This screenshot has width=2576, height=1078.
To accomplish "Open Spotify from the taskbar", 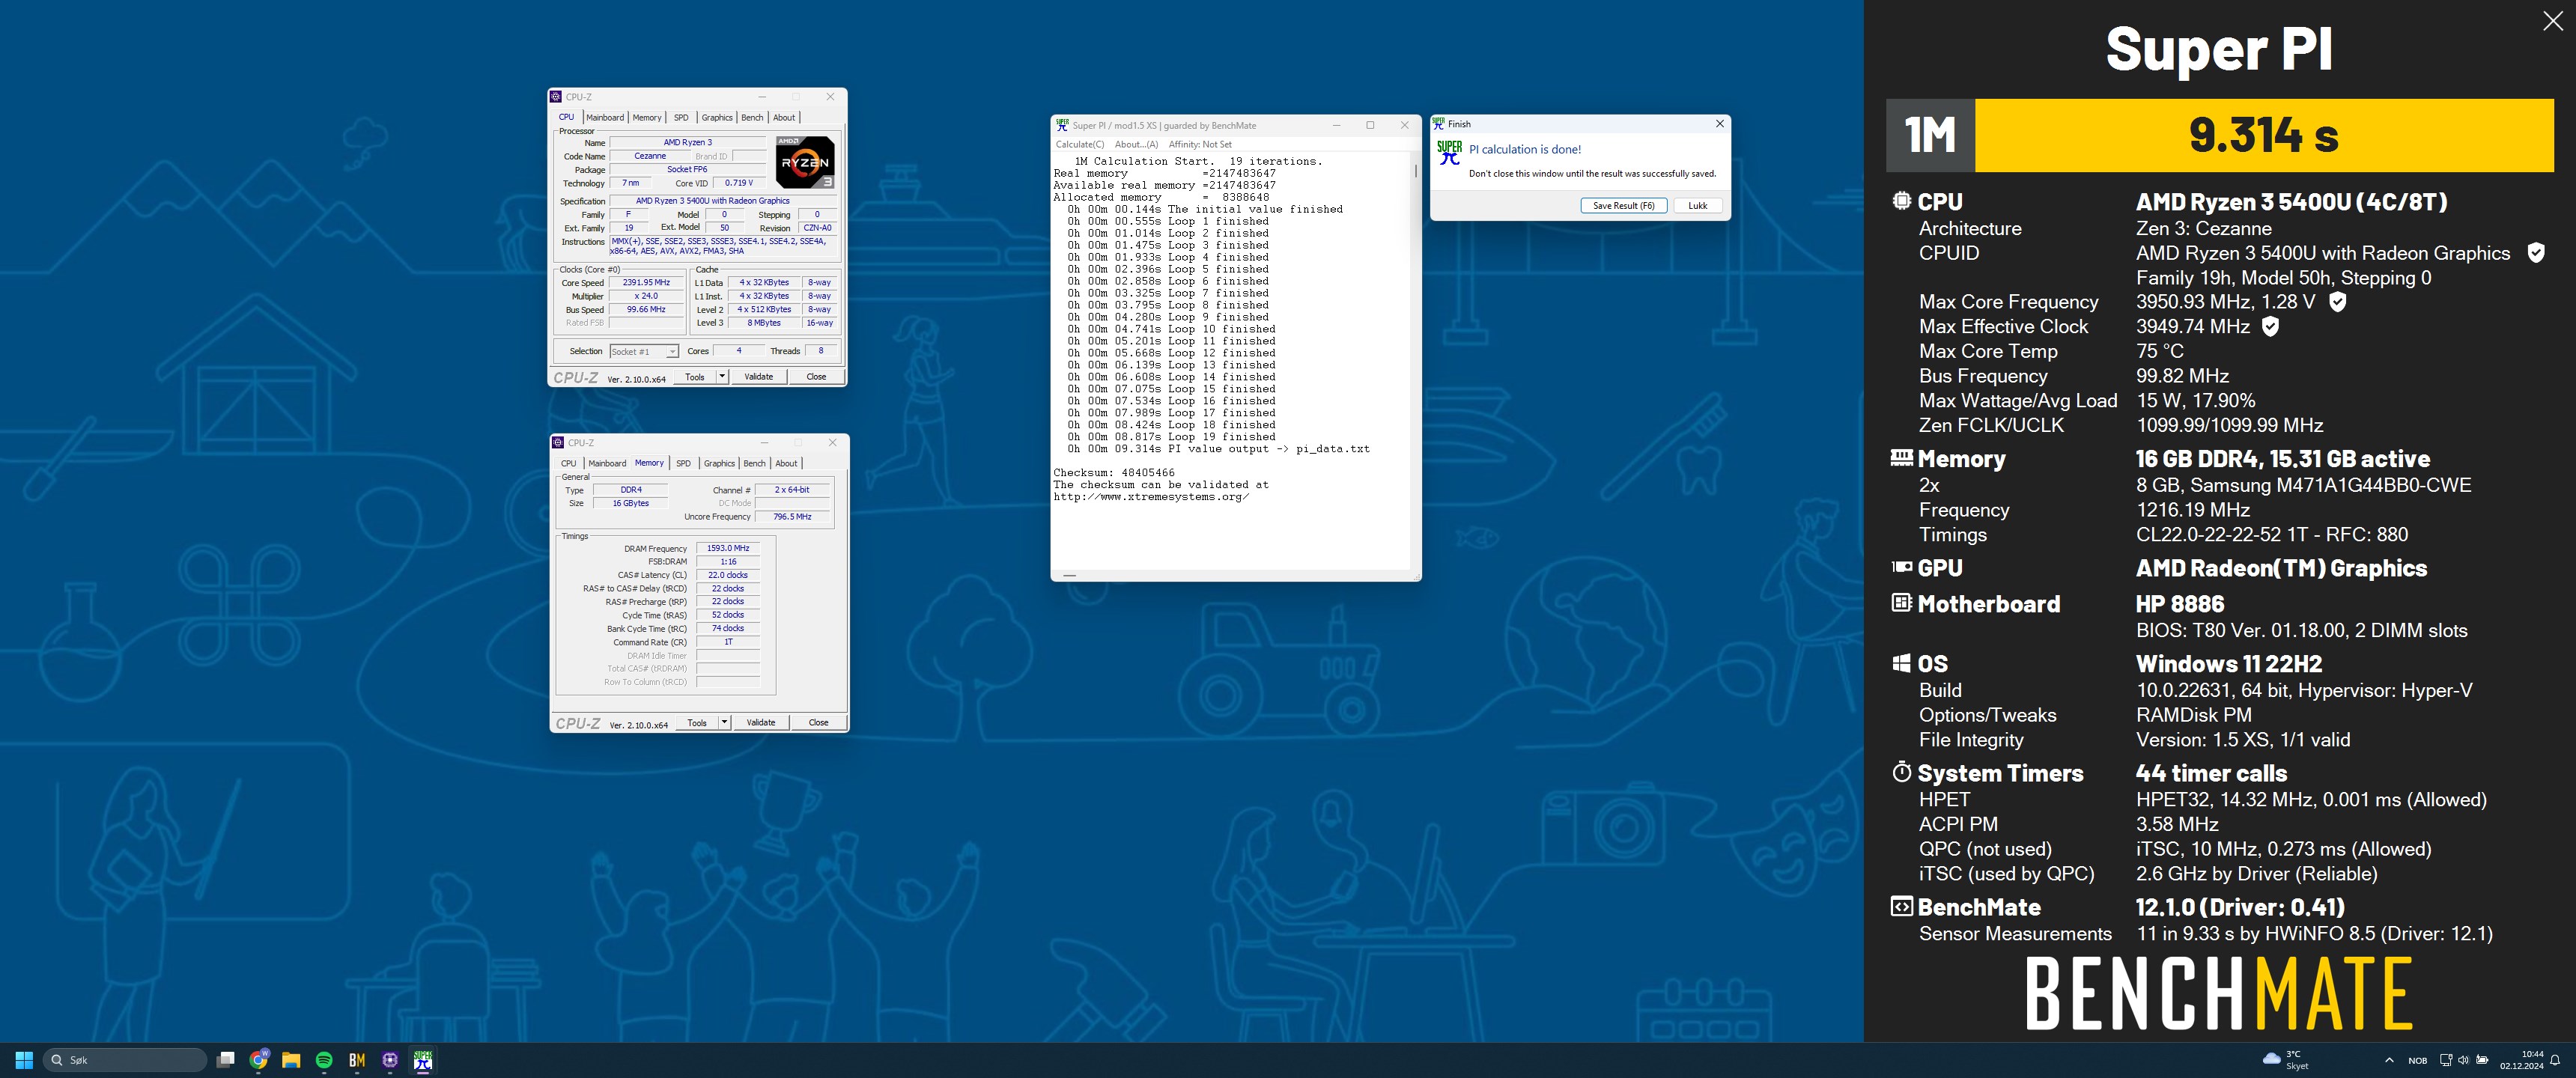I will [x=324, y=1060].
